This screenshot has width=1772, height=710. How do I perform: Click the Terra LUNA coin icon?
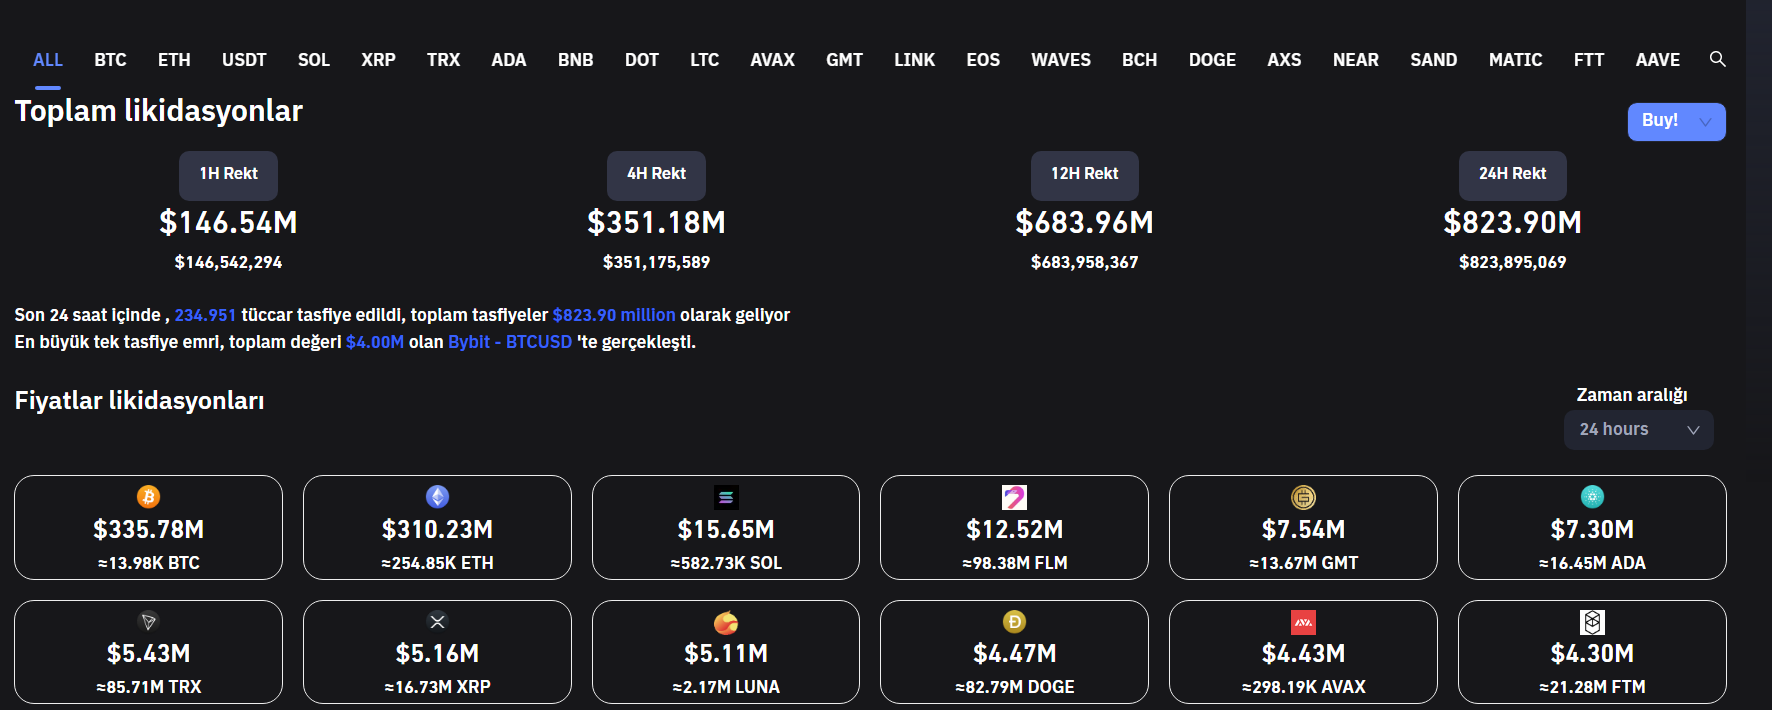click(726, 623)
